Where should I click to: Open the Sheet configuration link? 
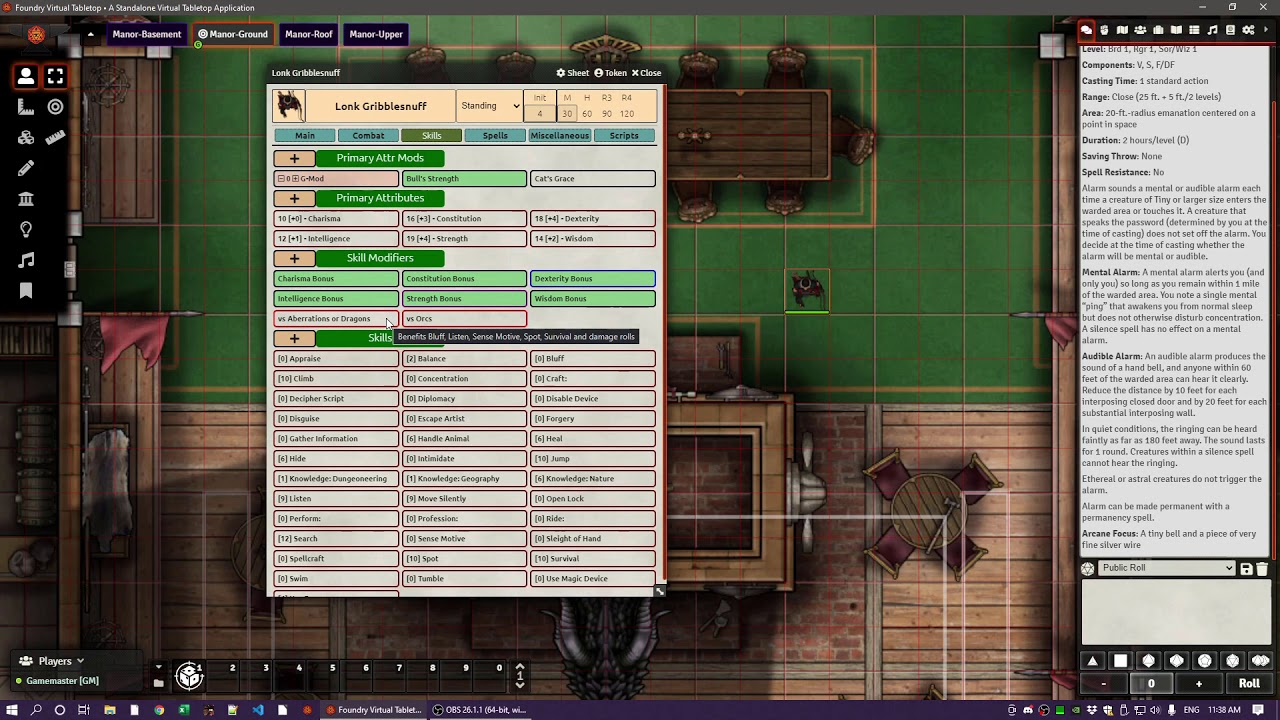pyautogui.click(x=573, y=73)
